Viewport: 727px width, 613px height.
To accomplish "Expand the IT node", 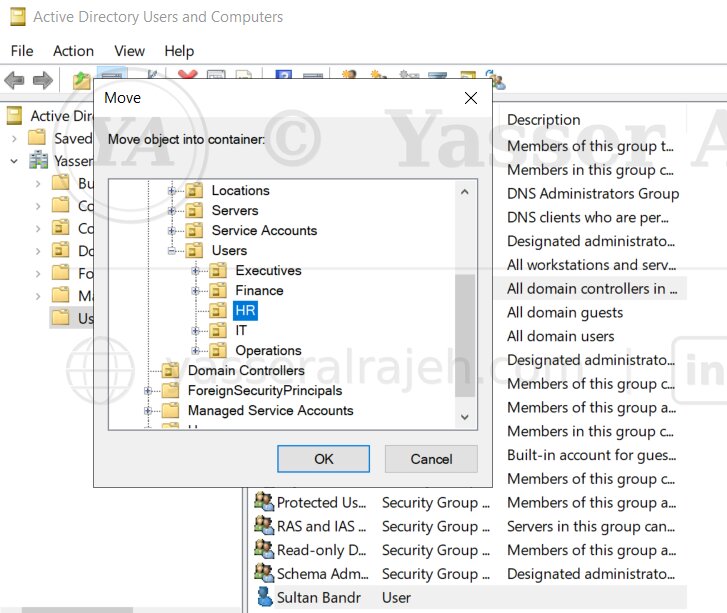I will (x=195, y=330).
